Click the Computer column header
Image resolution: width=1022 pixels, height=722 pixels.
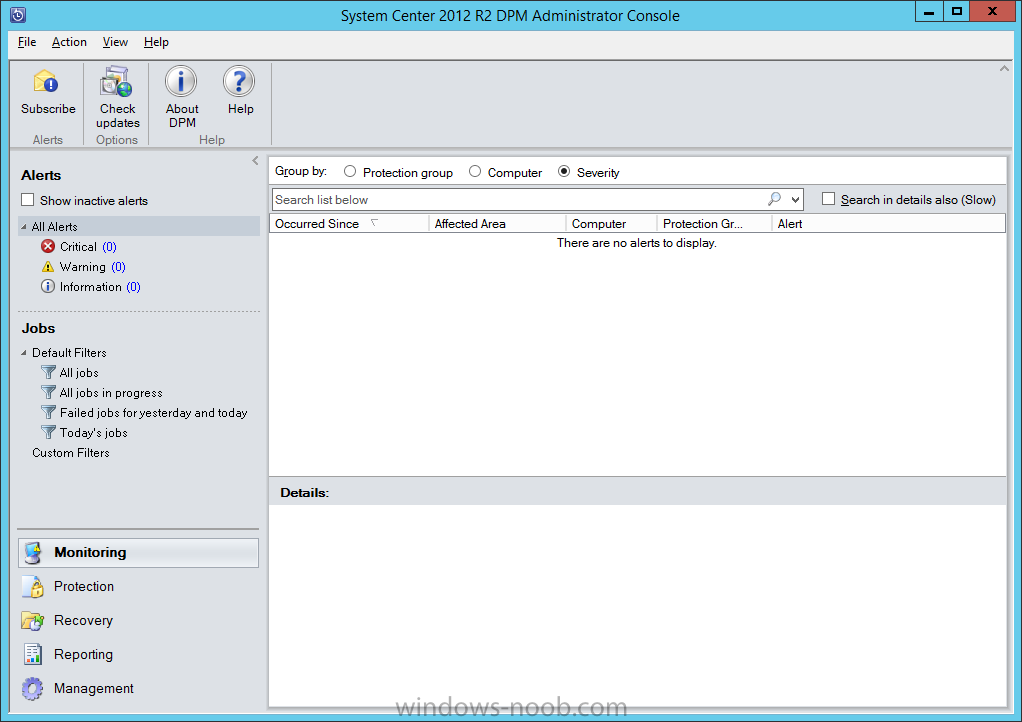tap(611, 224)
